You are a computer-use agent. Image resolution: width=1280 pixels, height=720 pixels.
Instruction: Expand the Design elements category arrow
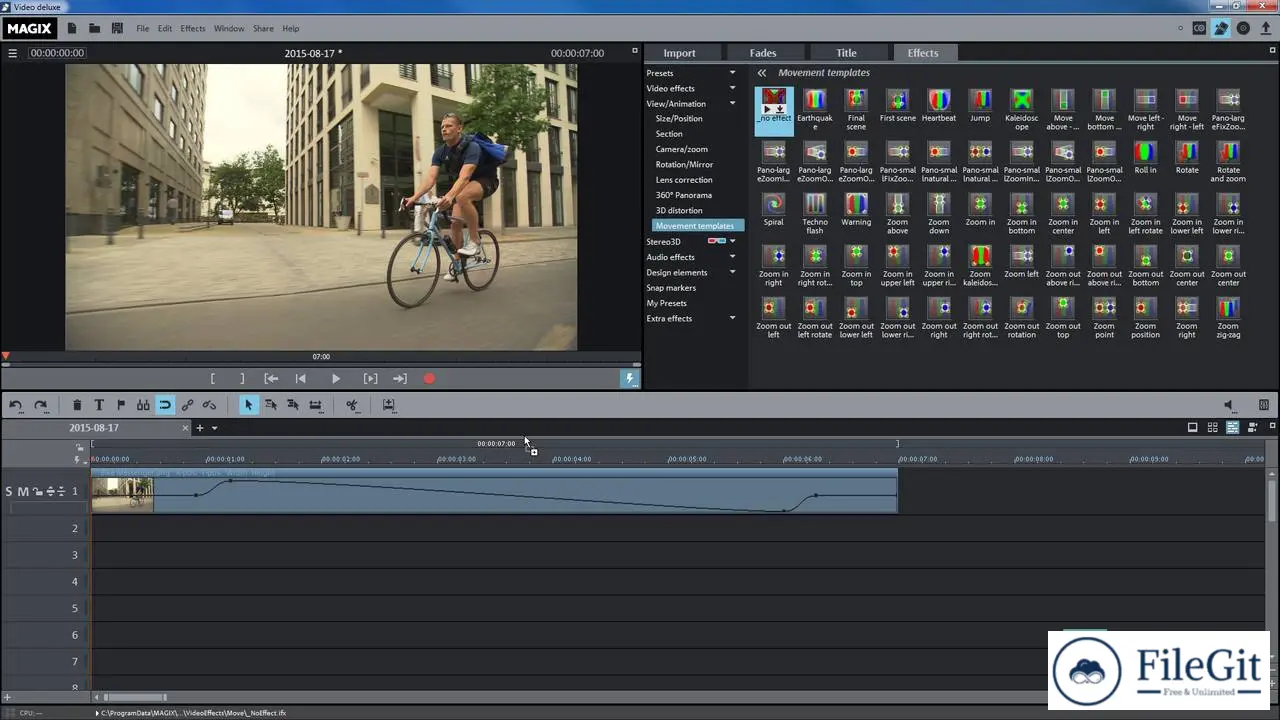732,272
